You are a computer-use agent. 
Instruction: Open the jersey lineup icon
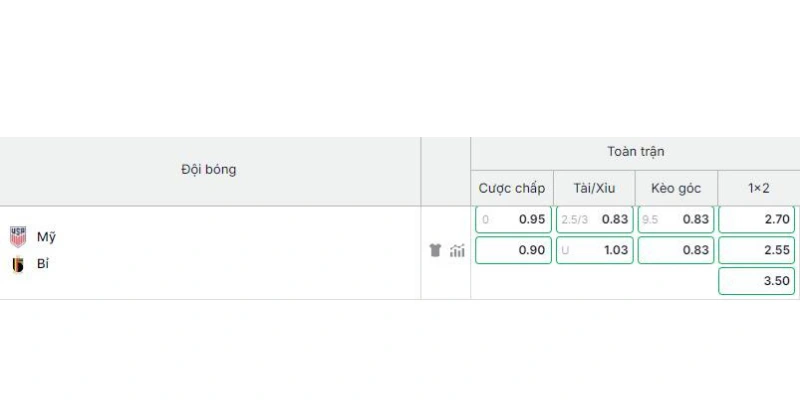click(435, 250)
